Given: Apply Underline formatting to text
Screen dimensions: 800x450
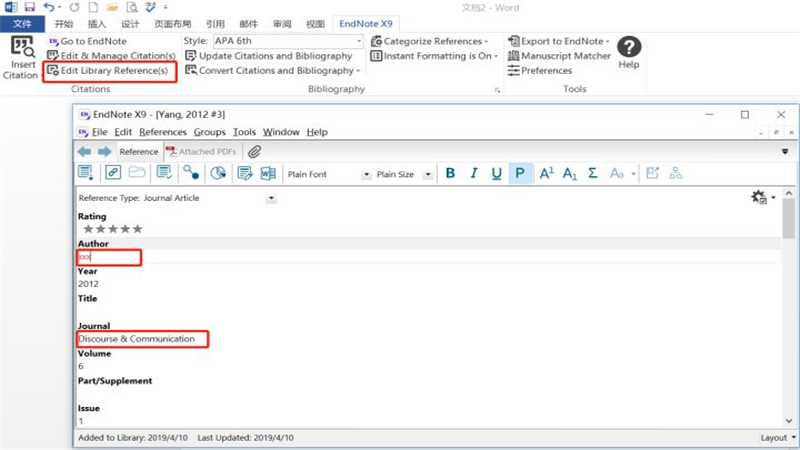Looking at the screenshot, I should tap(497, 174).
